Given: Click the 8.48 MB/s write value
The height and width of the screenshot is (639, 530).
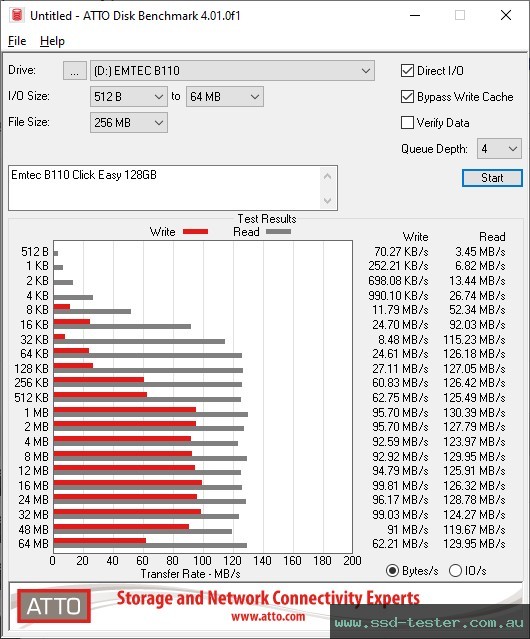Looking at the screenshot, I should click(403, 339).
